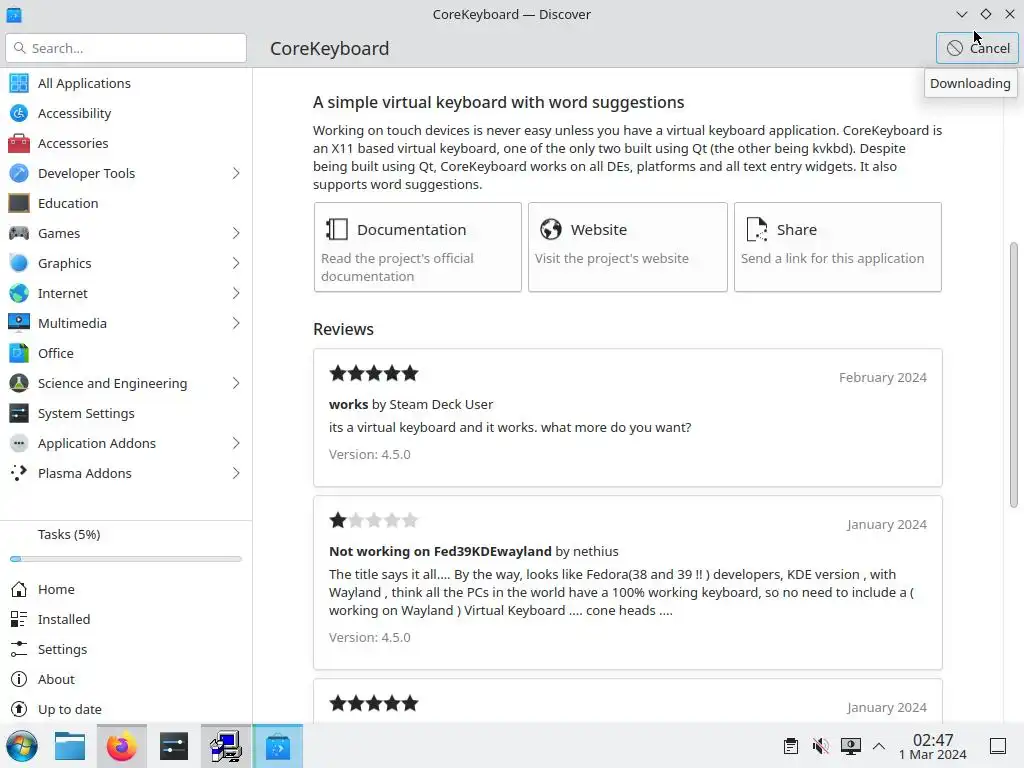The image size is (1024, 768).
Task: Open the clock showing 02:47
Action: (933, 746)
